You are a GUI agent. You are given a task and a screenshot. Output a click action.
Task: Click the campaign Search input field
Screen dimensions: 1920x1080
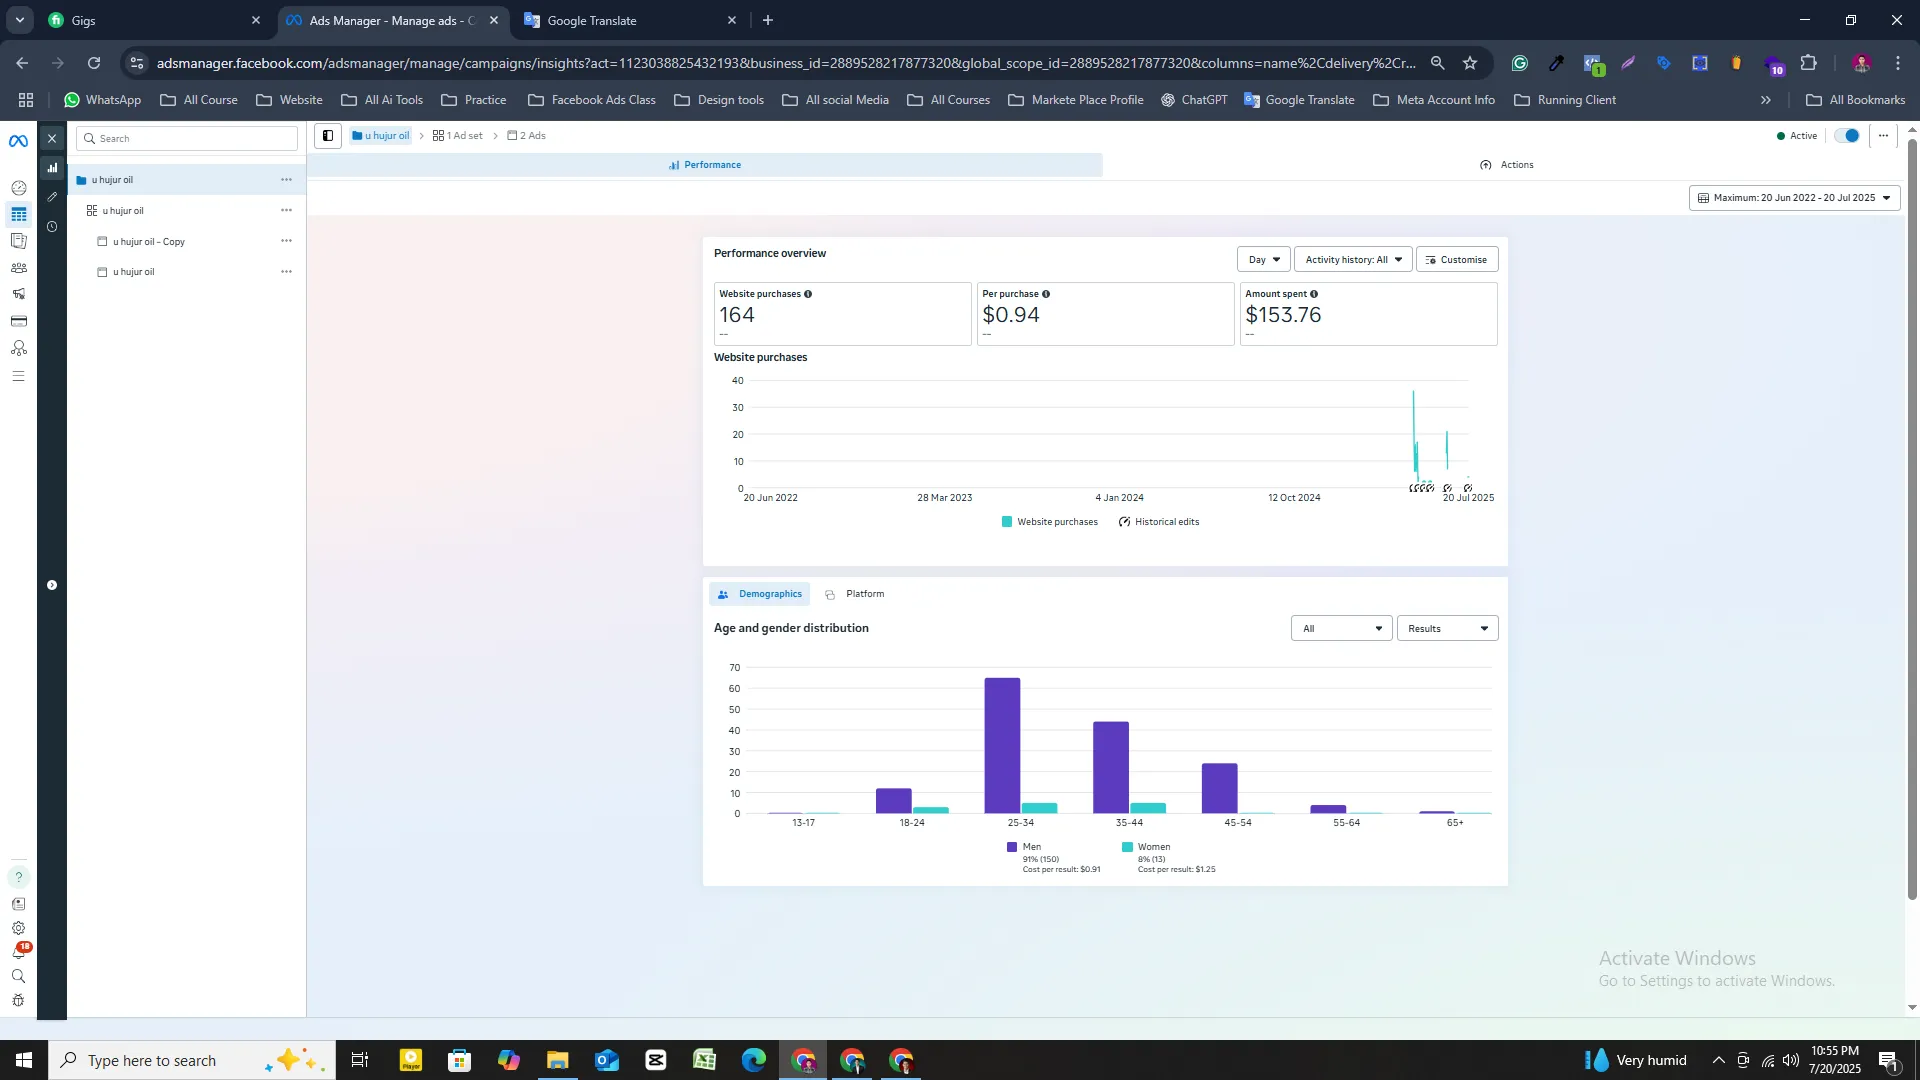[190, 139]
